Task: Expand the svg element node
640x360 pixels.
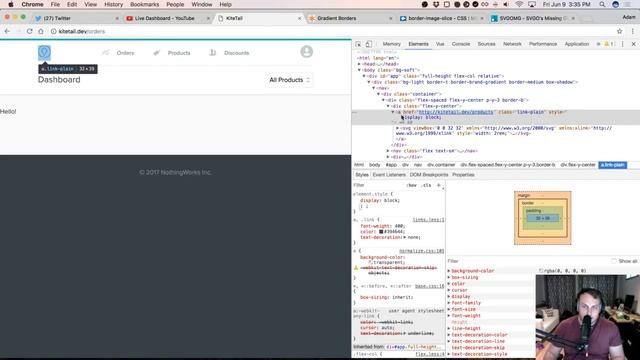Action: pos(398,128)
